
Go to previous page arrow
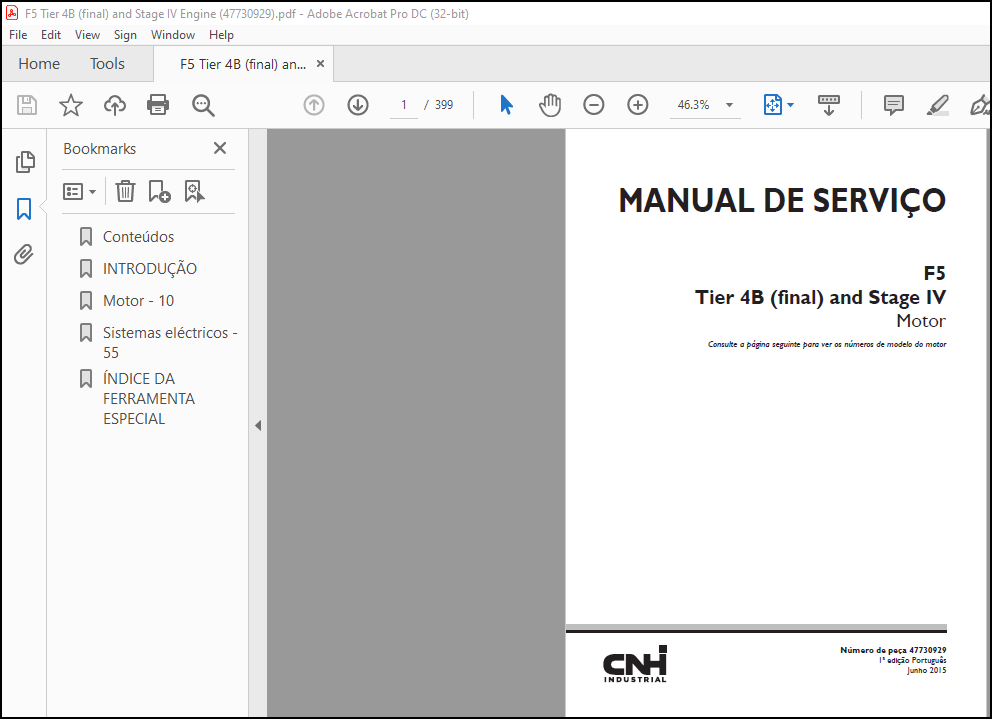pyautogui.click(x=314, y=104)
